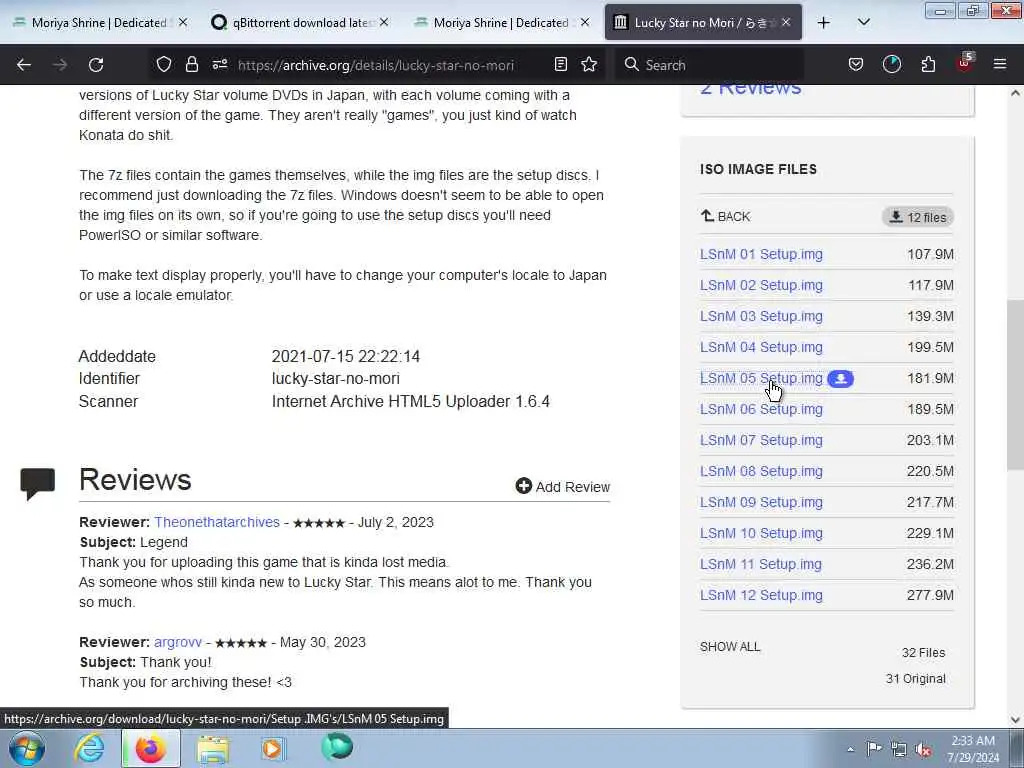
Task: Open the site permissions icon in the address bar
Action: pyautogui.click(x=220, y=64)
